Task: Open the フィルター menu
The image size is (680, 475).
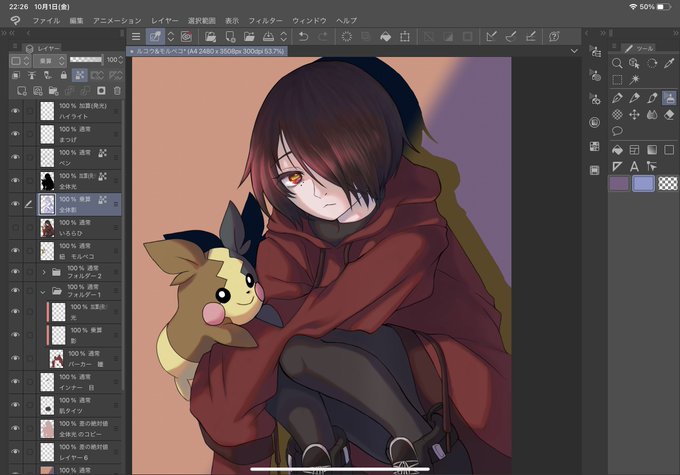Action: point(265,20)
